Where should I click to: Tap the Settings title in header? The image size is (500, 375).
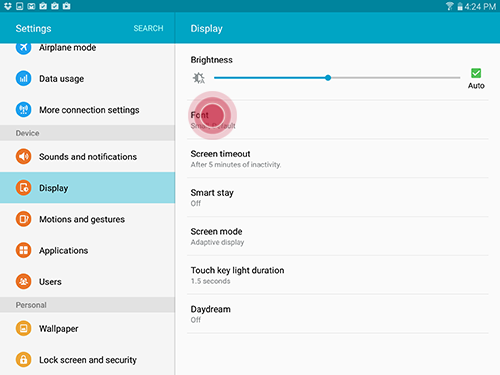[x=33, y=28]
